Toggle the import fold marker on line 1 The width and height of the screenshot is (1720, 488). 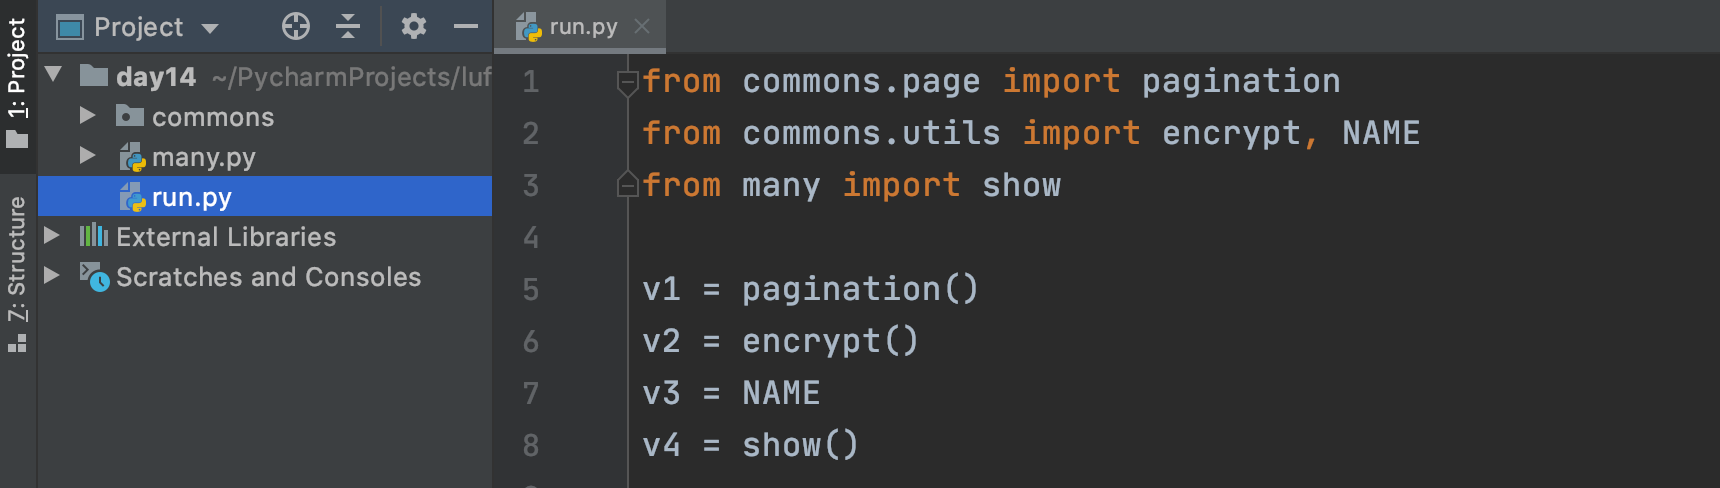pos(628,82)
